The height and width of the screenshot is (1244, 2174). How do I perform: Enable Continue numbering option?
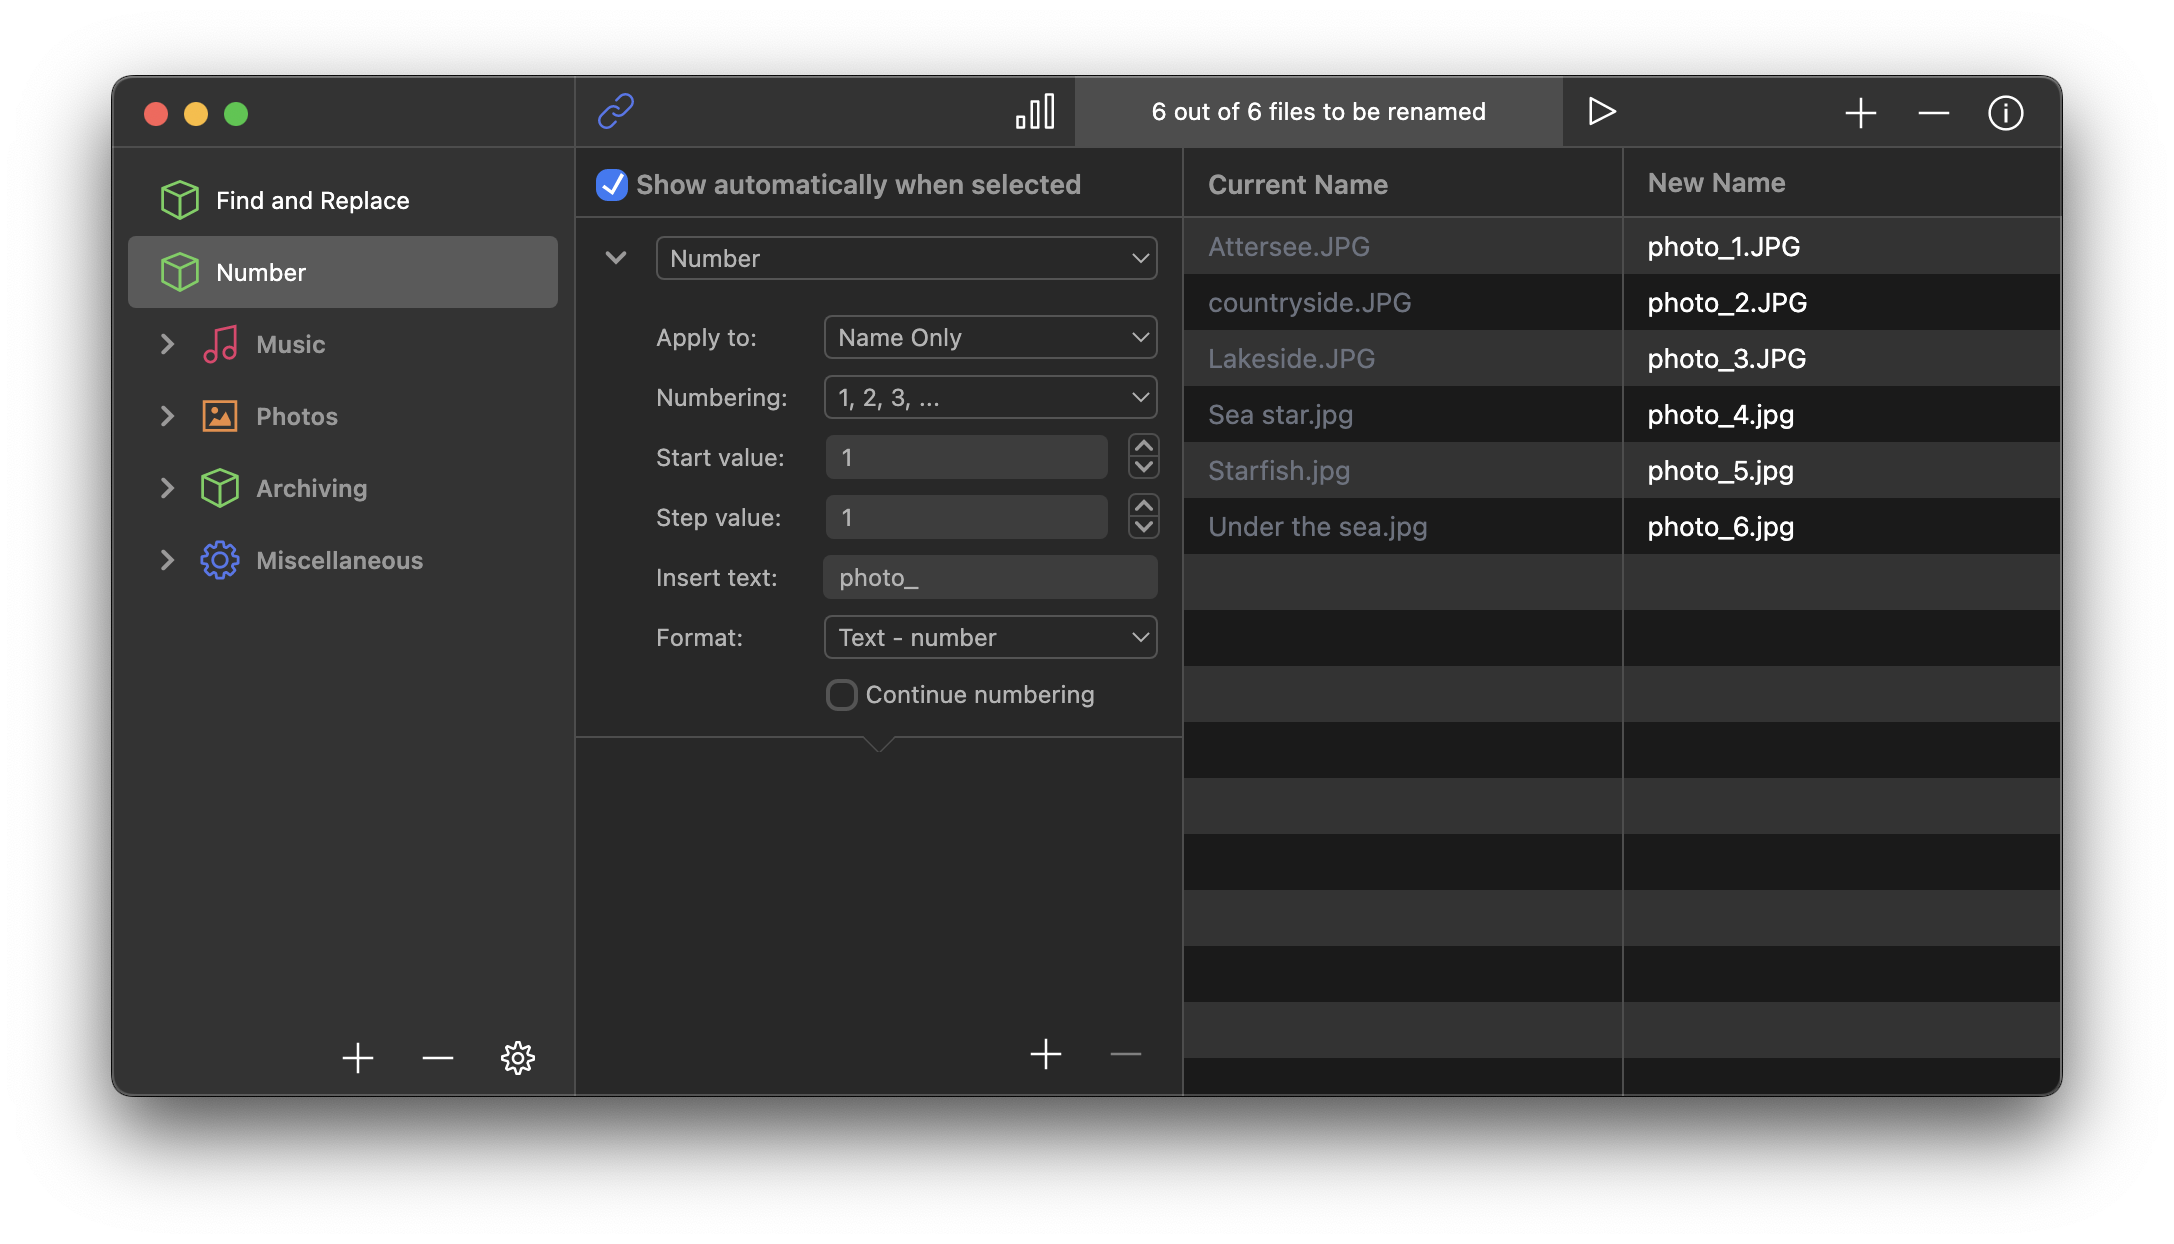841,691
